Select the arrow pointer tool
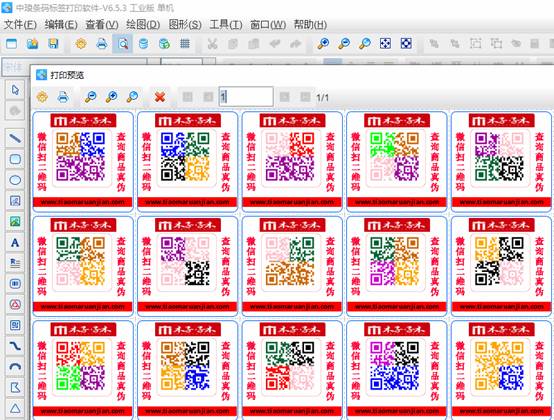Screen dimensions: 554x420 [15, 90]
